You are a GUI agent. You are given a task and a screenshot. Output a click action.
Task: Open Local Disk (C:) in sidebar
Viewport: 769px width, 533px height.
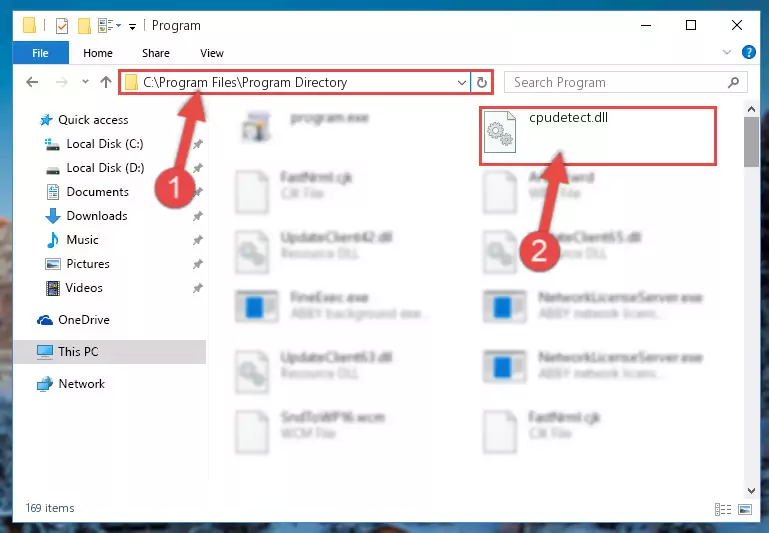pyautogui.click(x=105, y=144)
